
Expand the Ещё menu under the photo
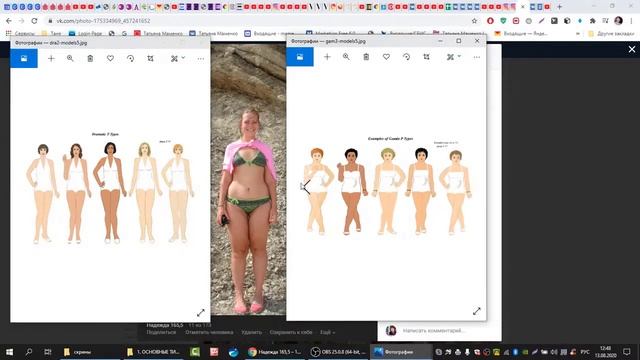(x=327, y=332)
